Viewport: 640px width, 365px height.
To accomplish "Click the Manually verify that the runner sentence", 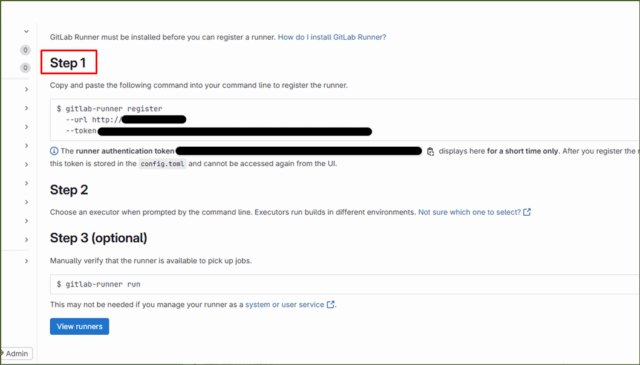I will [151, 261].
